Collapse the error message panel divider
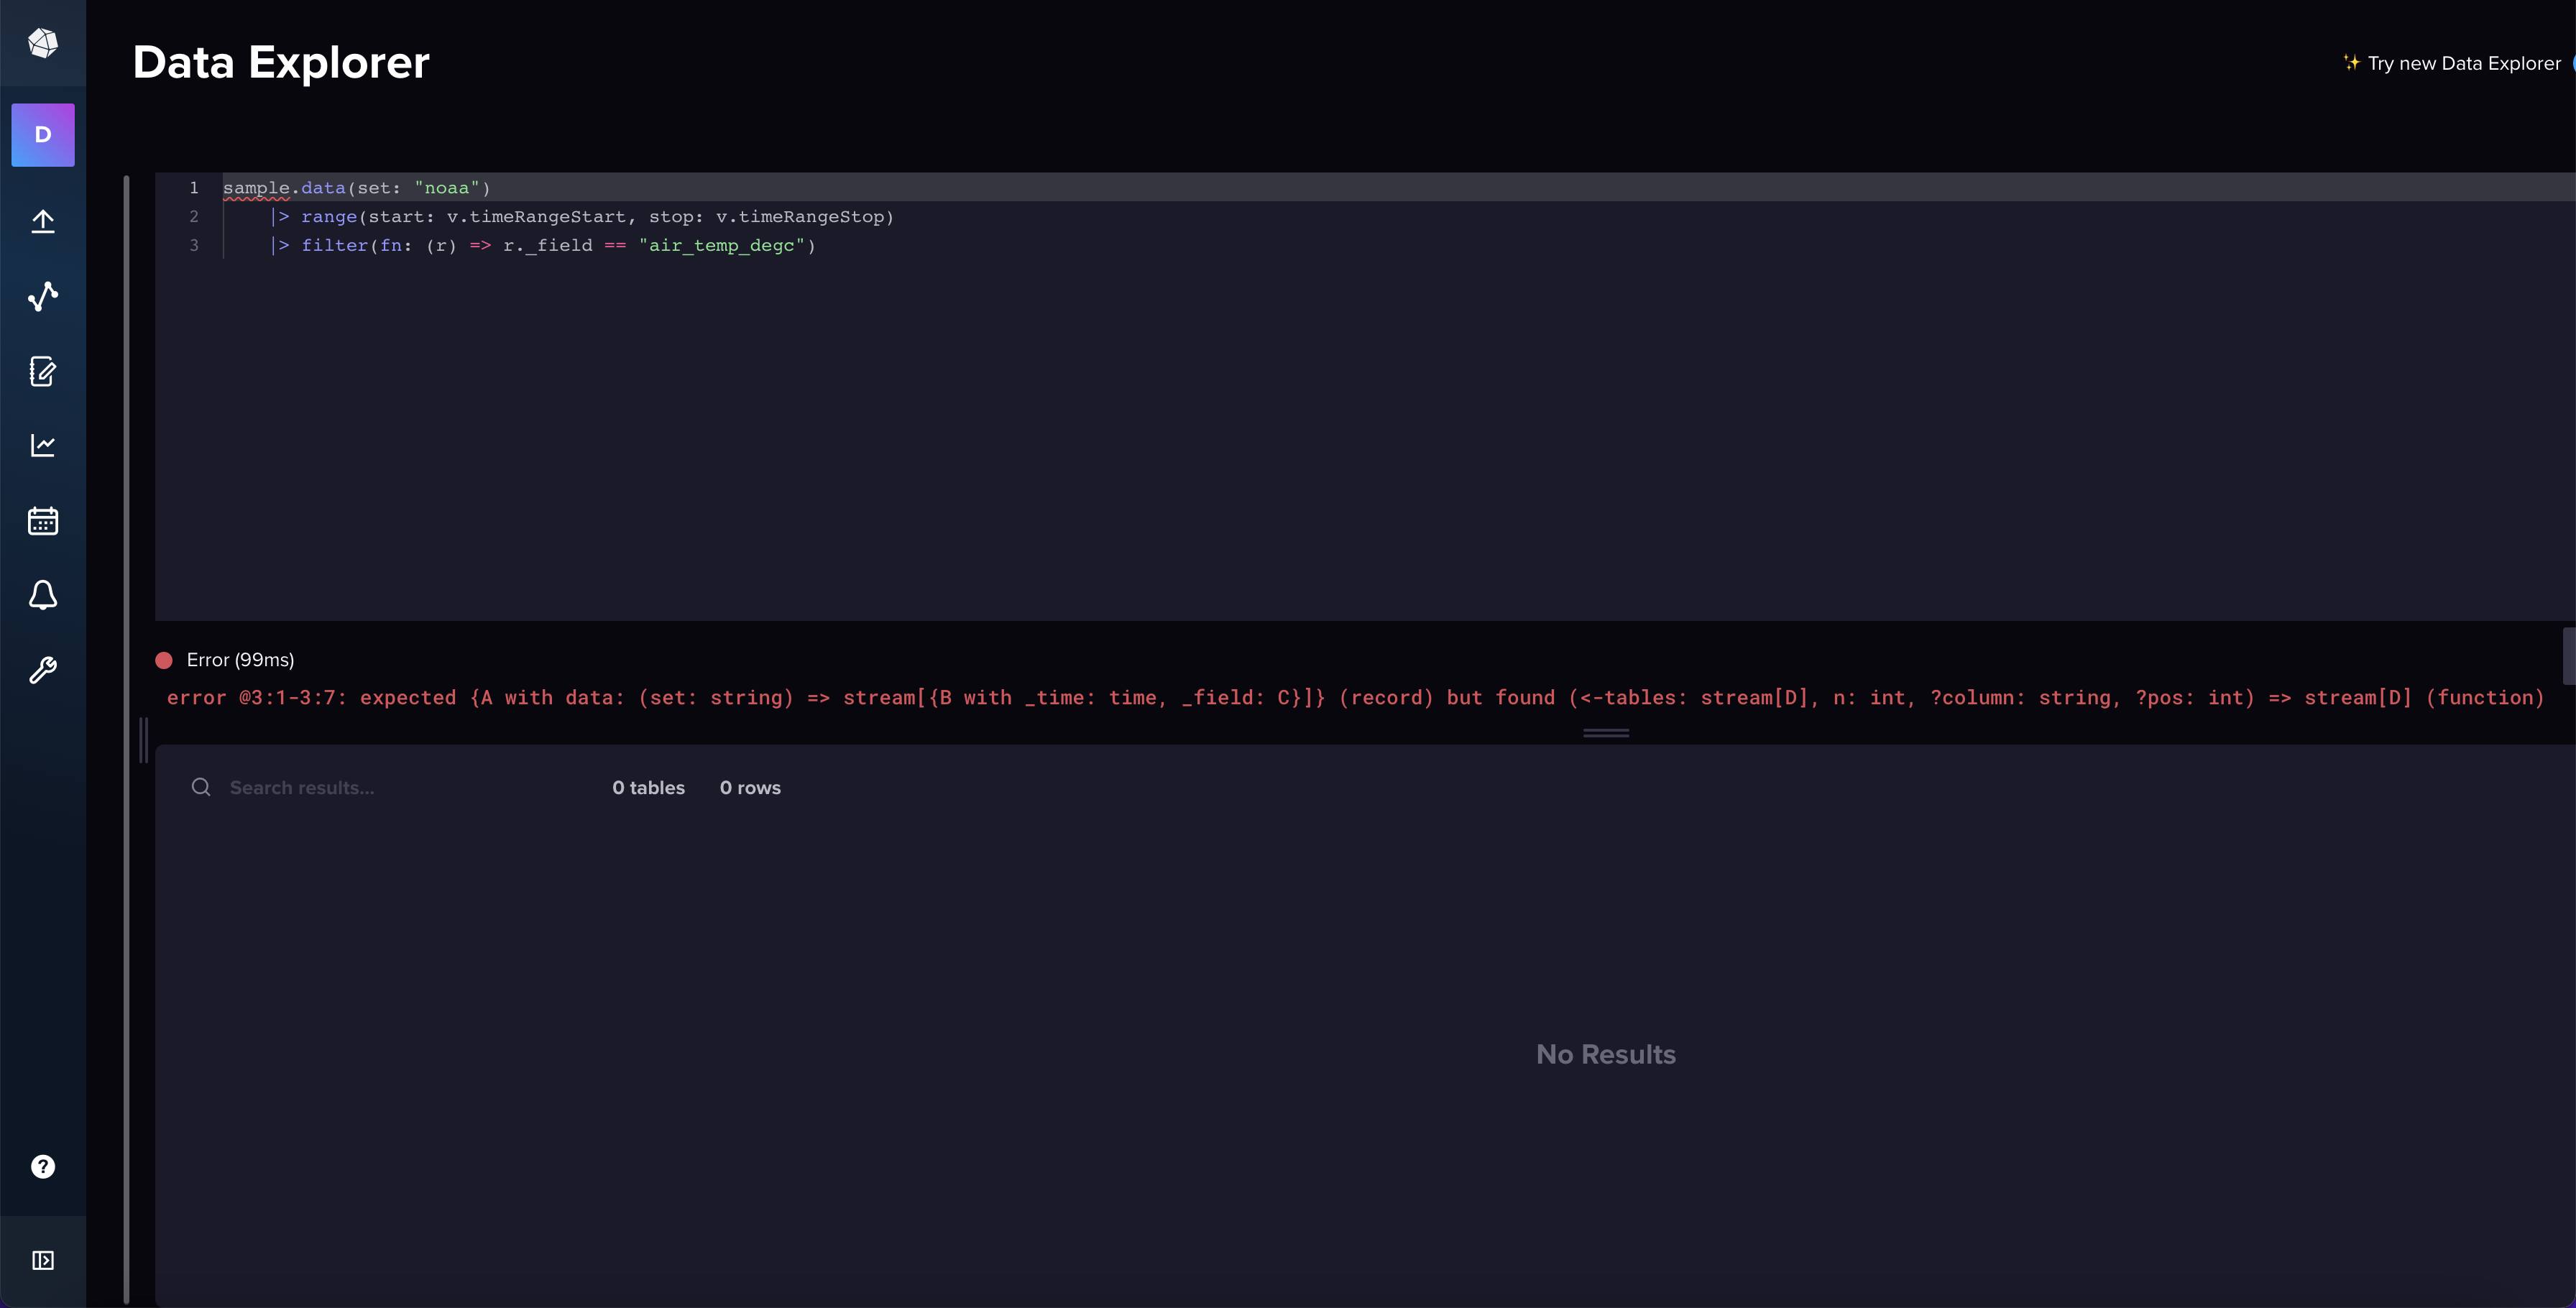This screenshot has height=1308, width=2576. point(1604,733)
